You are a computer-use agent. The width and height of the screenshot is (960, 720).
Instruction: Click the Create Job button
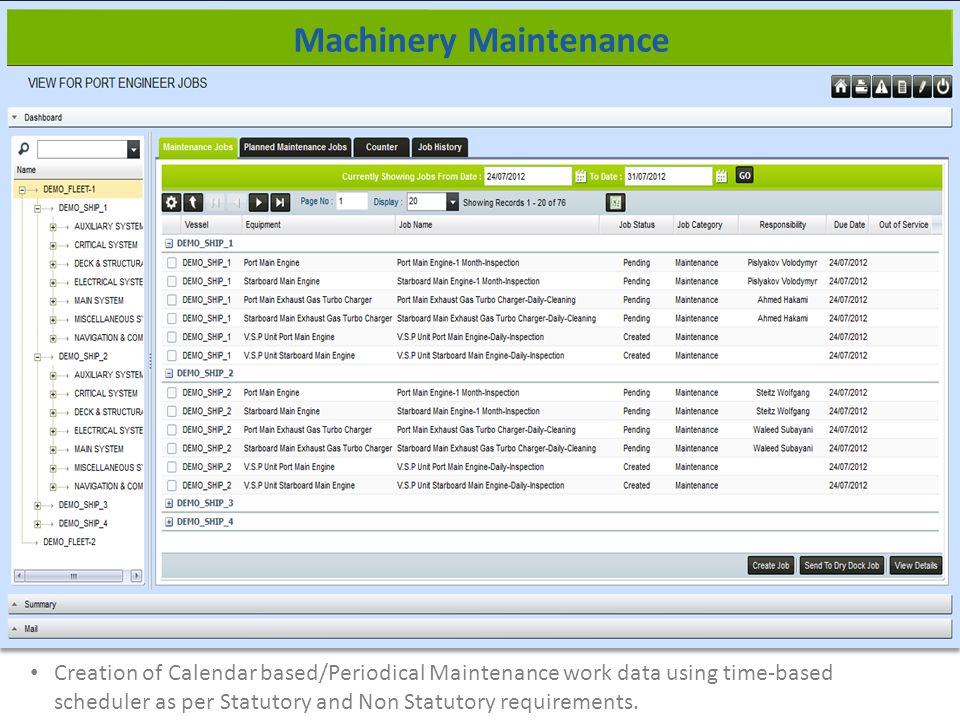tap(771, 566)
